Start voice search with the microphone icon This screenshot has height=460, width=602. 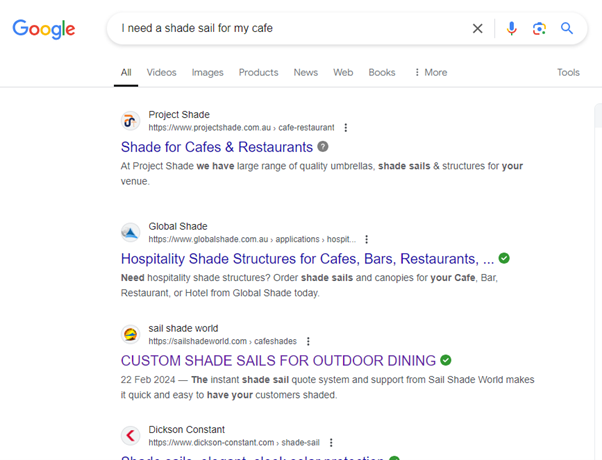[x=511, y=28]
